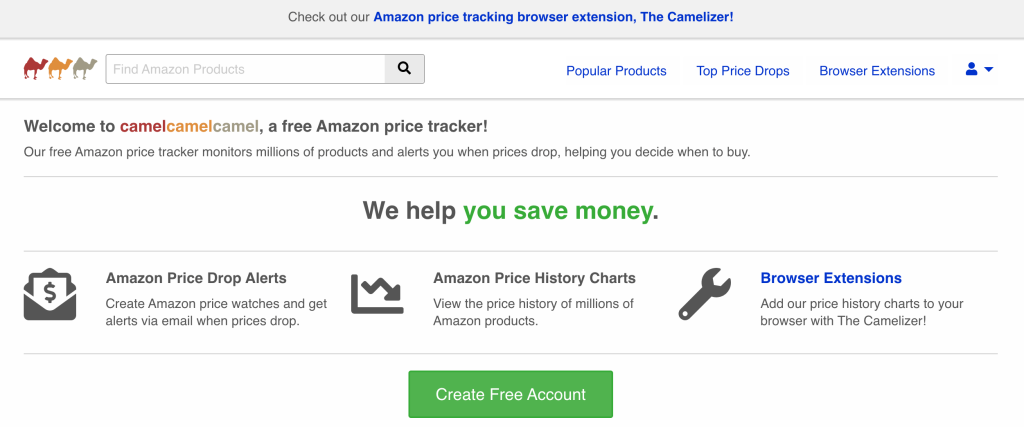Open the user account profile icon
This screenshot has width=1024, height=427.
pos(971,69)
